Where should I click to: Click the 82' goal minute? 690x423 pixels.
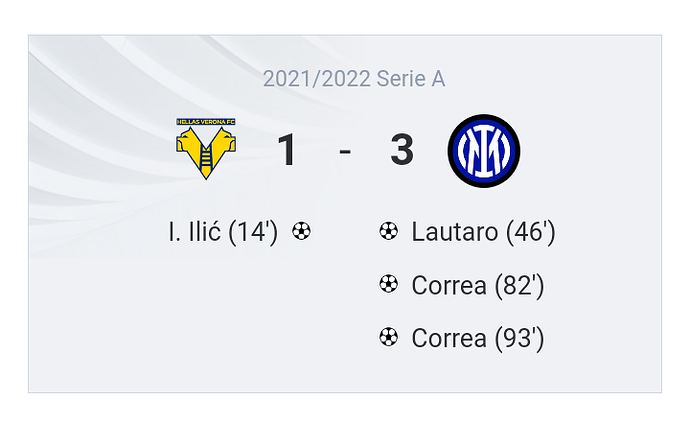tap(519, 286)
